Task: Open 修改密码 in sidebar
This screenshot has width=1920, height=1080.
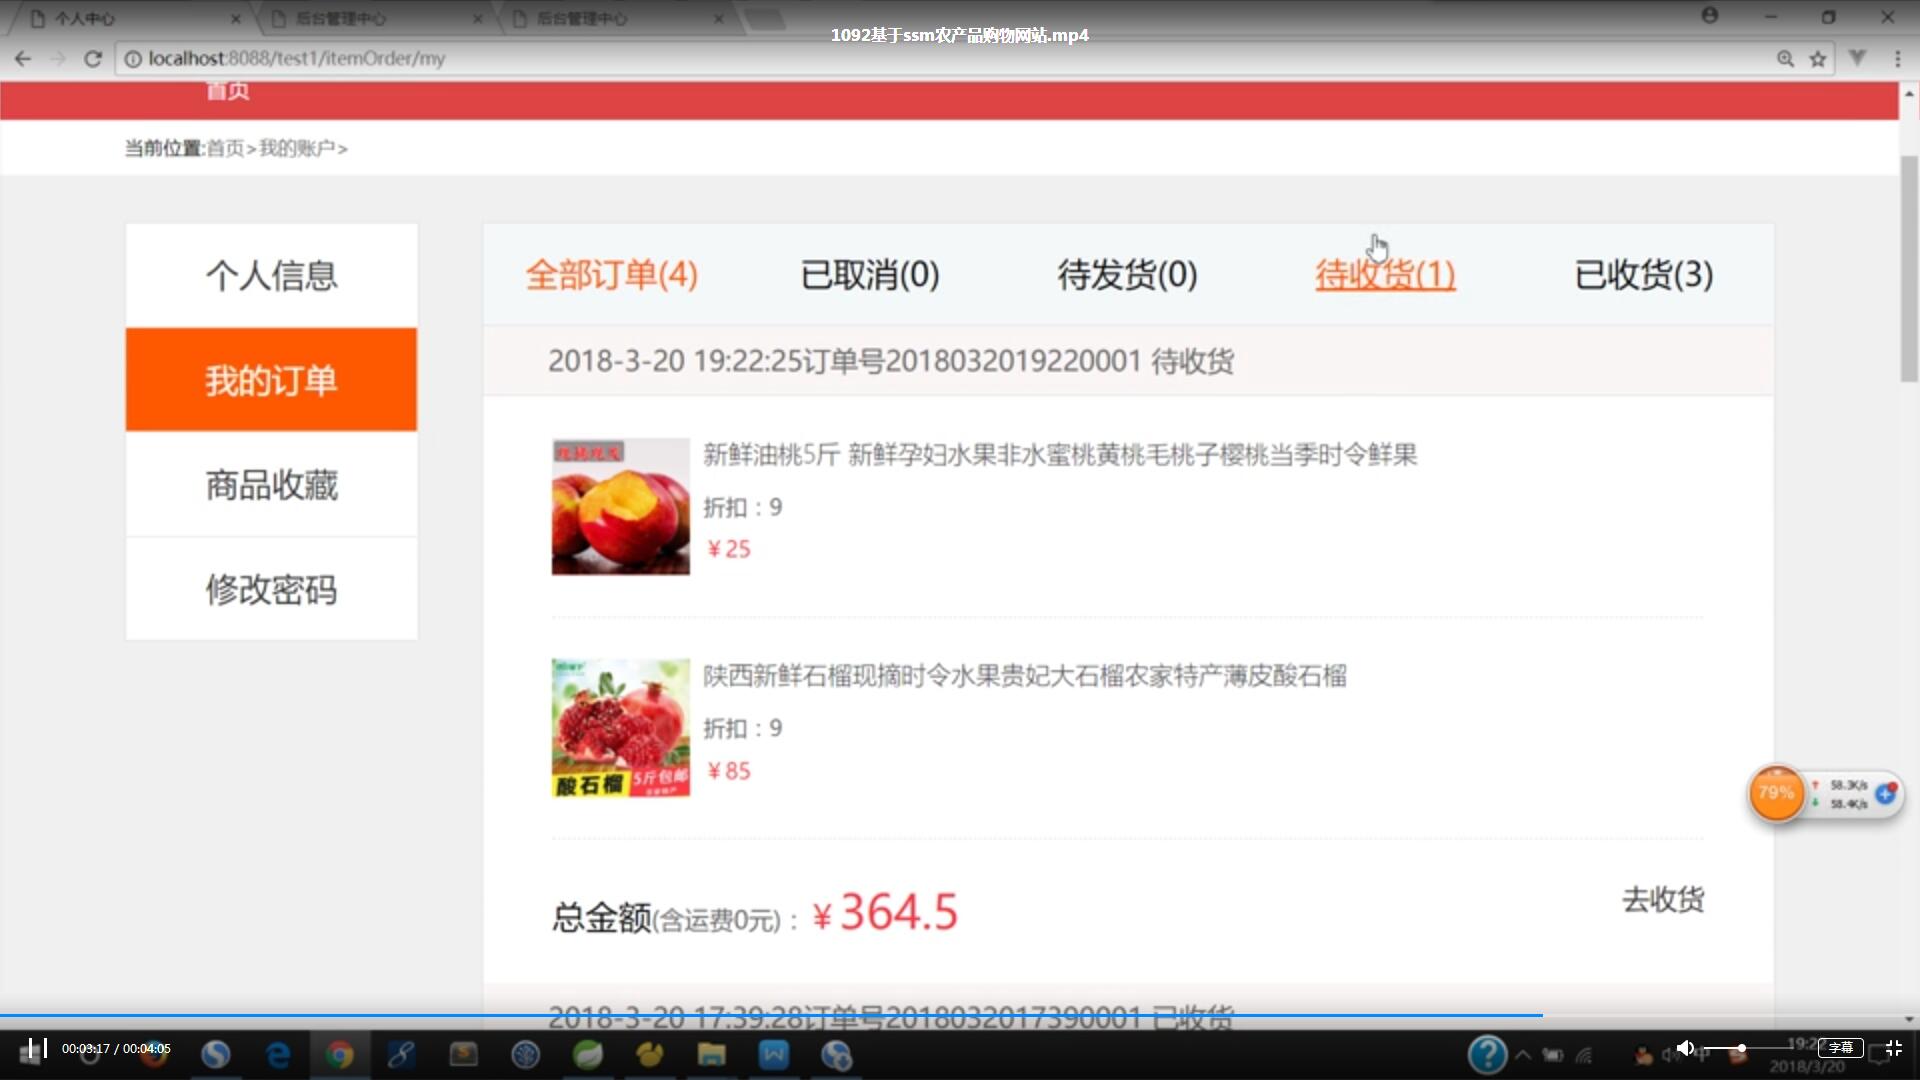Action: click(x=271, y=589)
